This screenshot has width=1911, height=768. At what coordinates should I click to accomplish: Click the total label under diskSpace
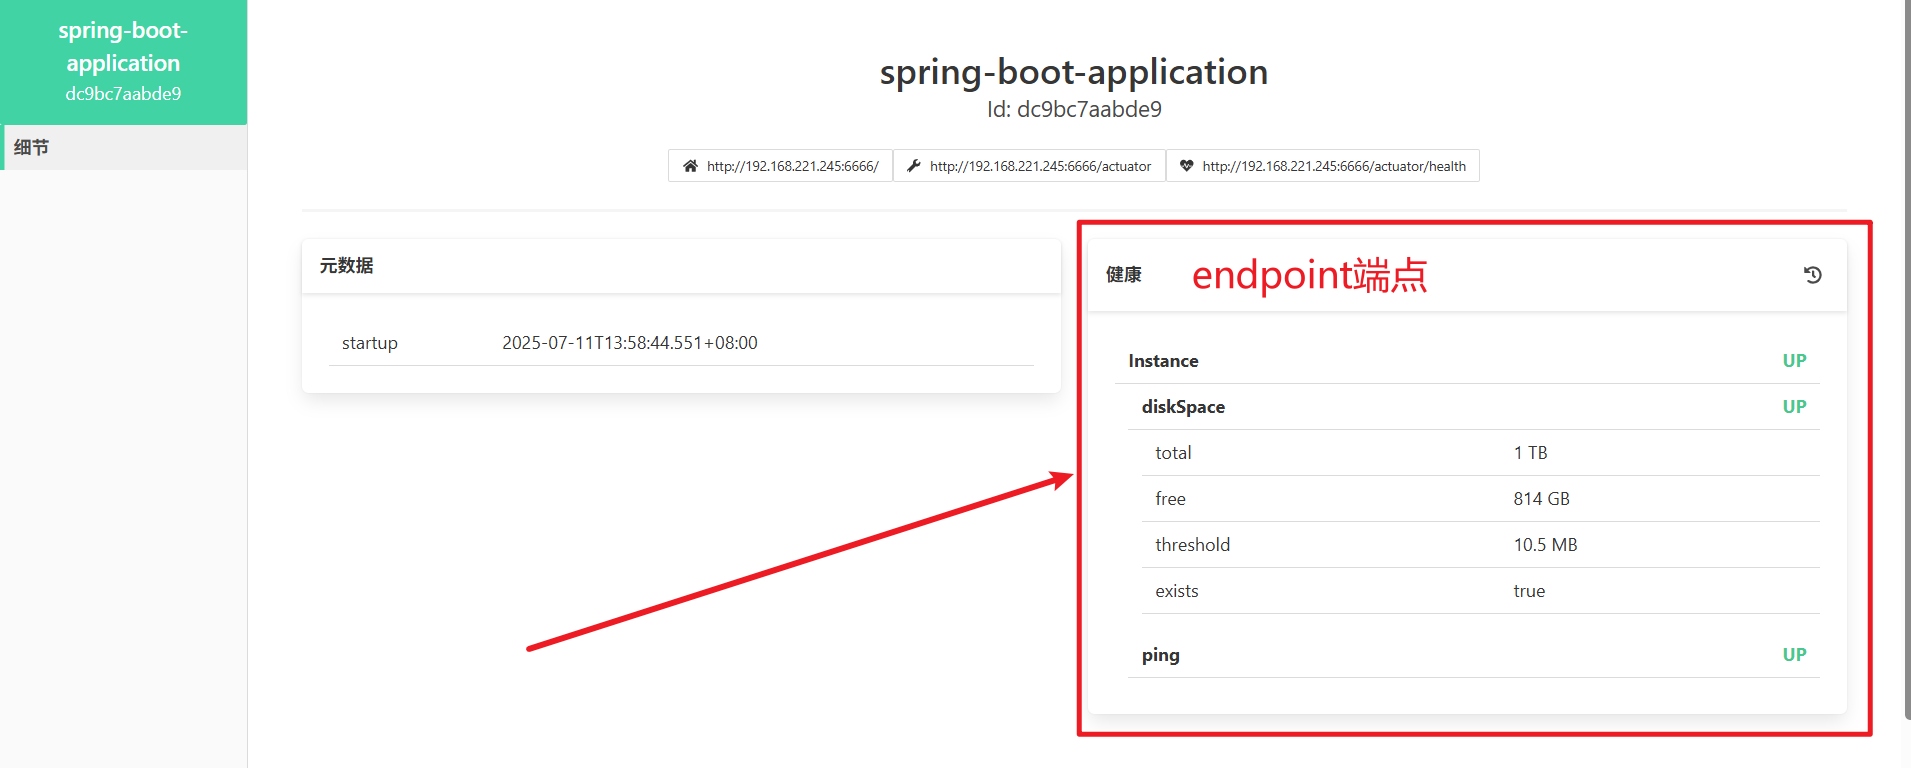(1173, 453)
